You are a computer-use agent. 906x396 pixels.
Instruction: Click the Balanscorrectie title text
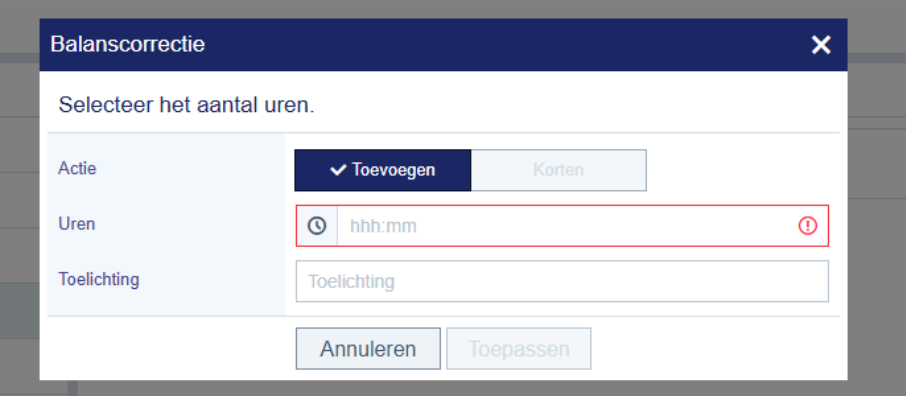click(128, 44)
